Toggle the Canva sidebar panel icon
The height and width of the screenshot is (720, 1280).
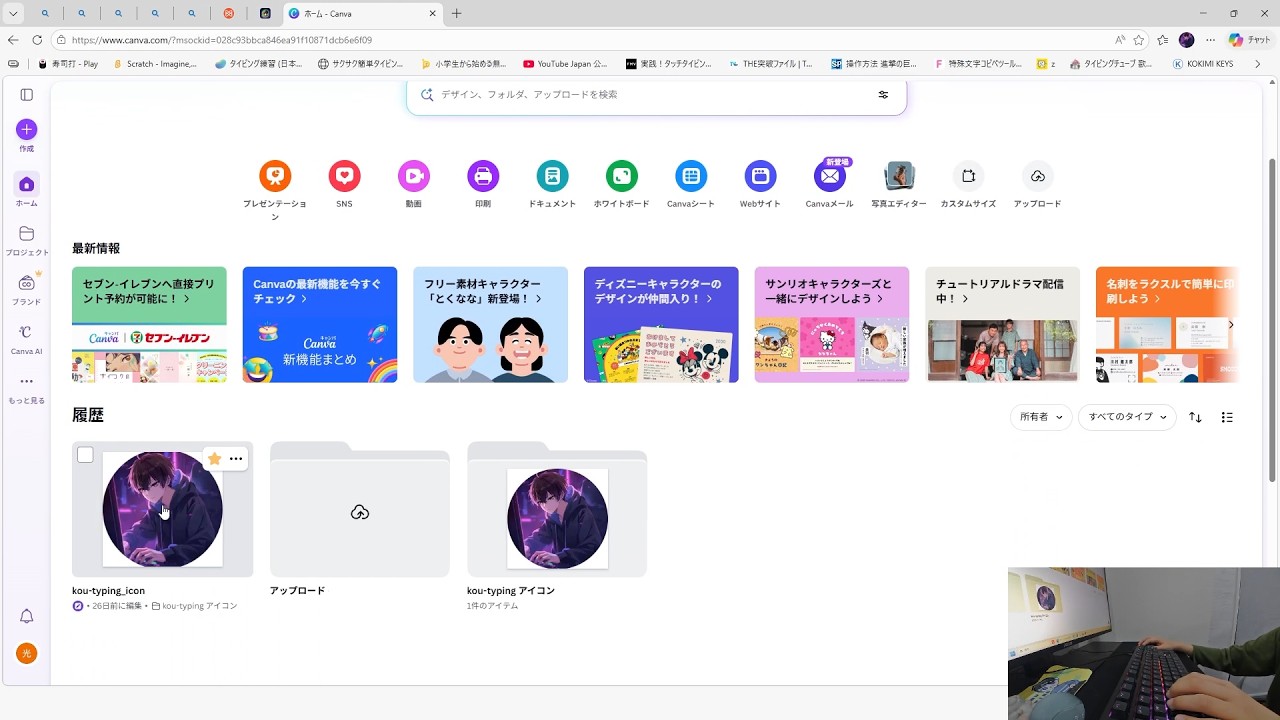[27, 95]
